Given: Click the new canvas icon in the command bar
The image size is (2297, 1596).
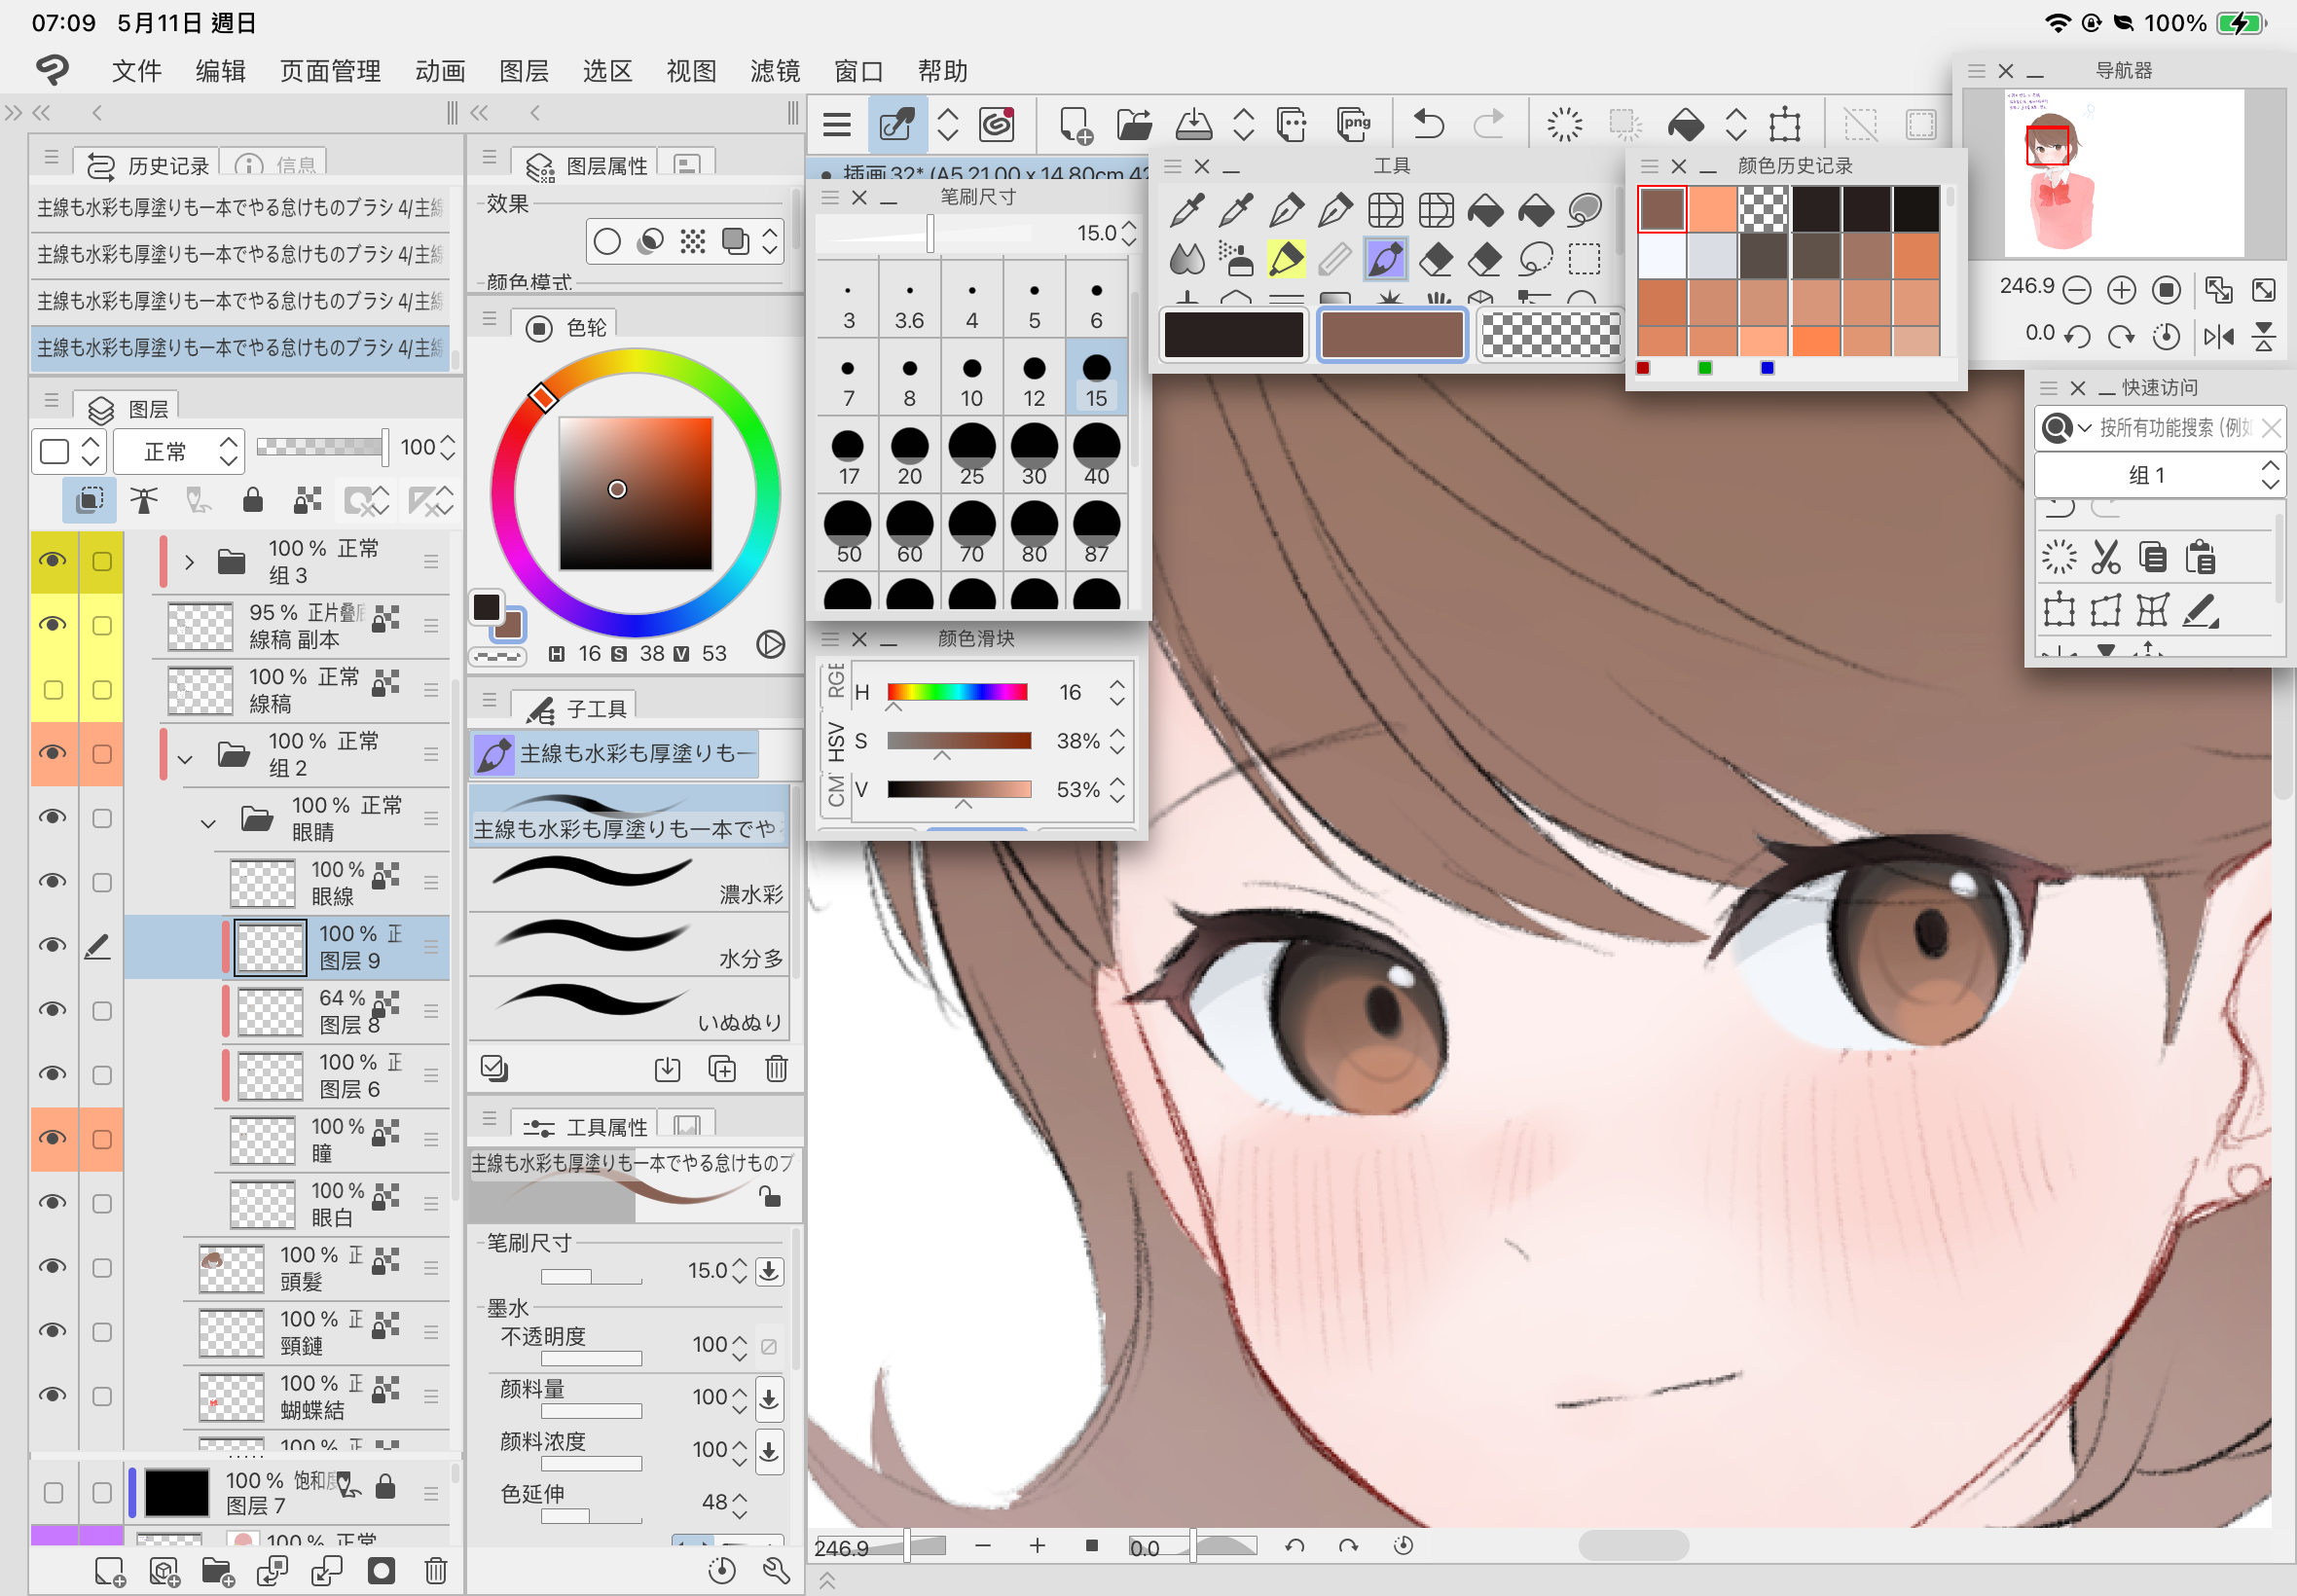Looking at the screenshot, I should click(x=1075, y=124).
